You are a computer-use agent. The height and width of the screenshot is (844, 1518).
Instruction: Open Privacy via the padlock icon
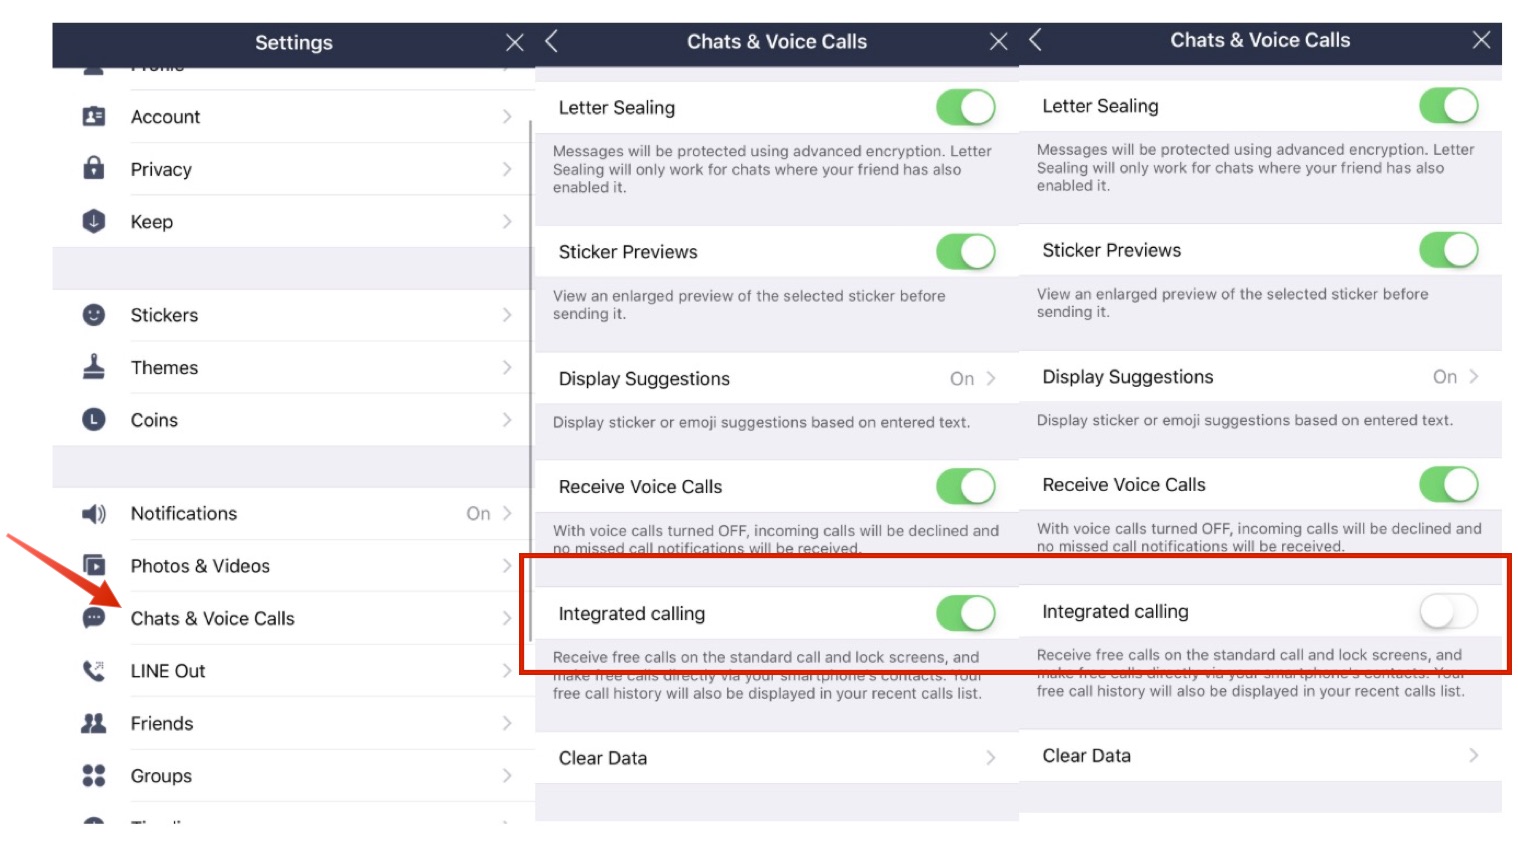[94, 168]
